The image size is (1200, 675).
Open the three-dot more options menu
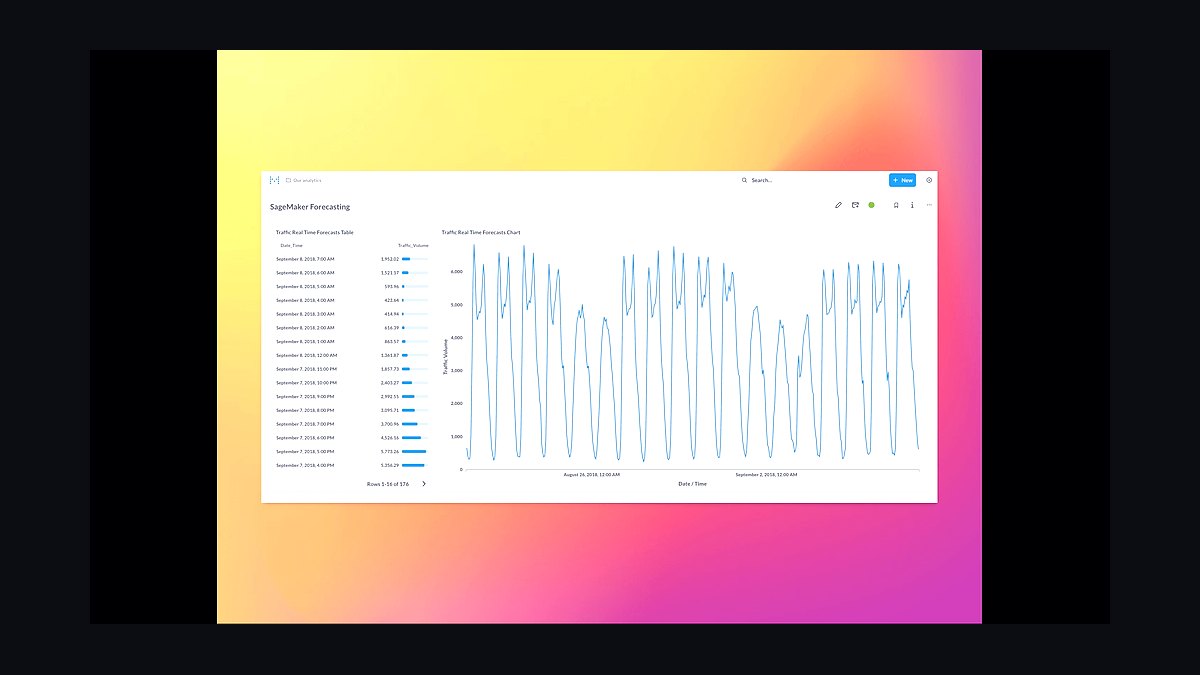coord(929,205)
